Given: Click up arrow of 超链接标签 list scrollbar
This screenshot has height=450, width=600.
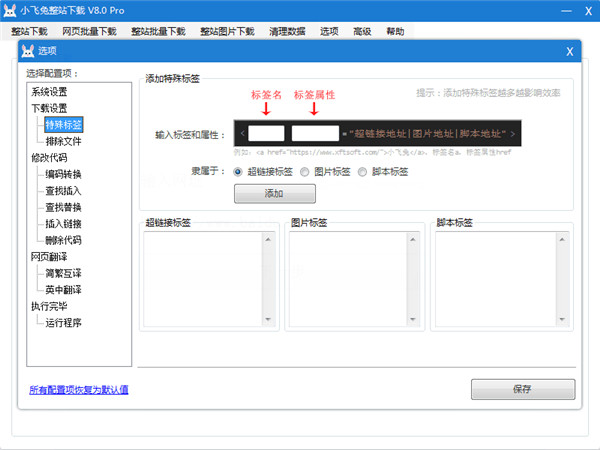Looking at the screenshot, I should click(x=268, y=240).
